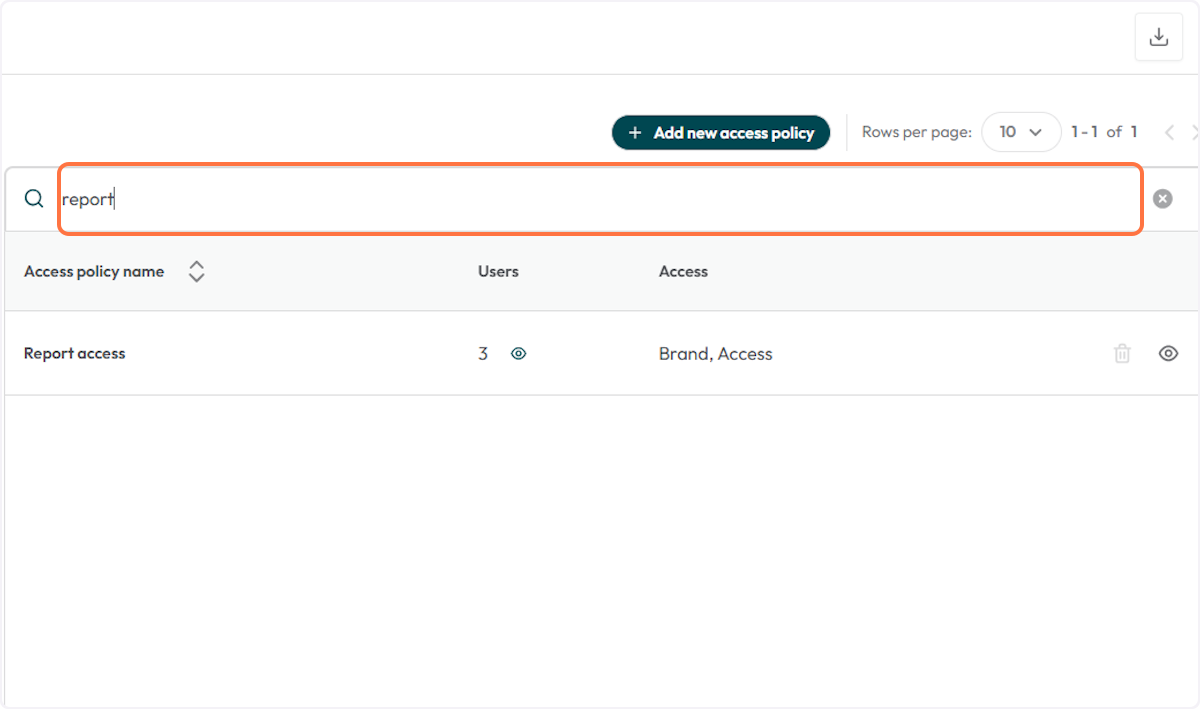Click the Add new access policy button

coord(720,132)
